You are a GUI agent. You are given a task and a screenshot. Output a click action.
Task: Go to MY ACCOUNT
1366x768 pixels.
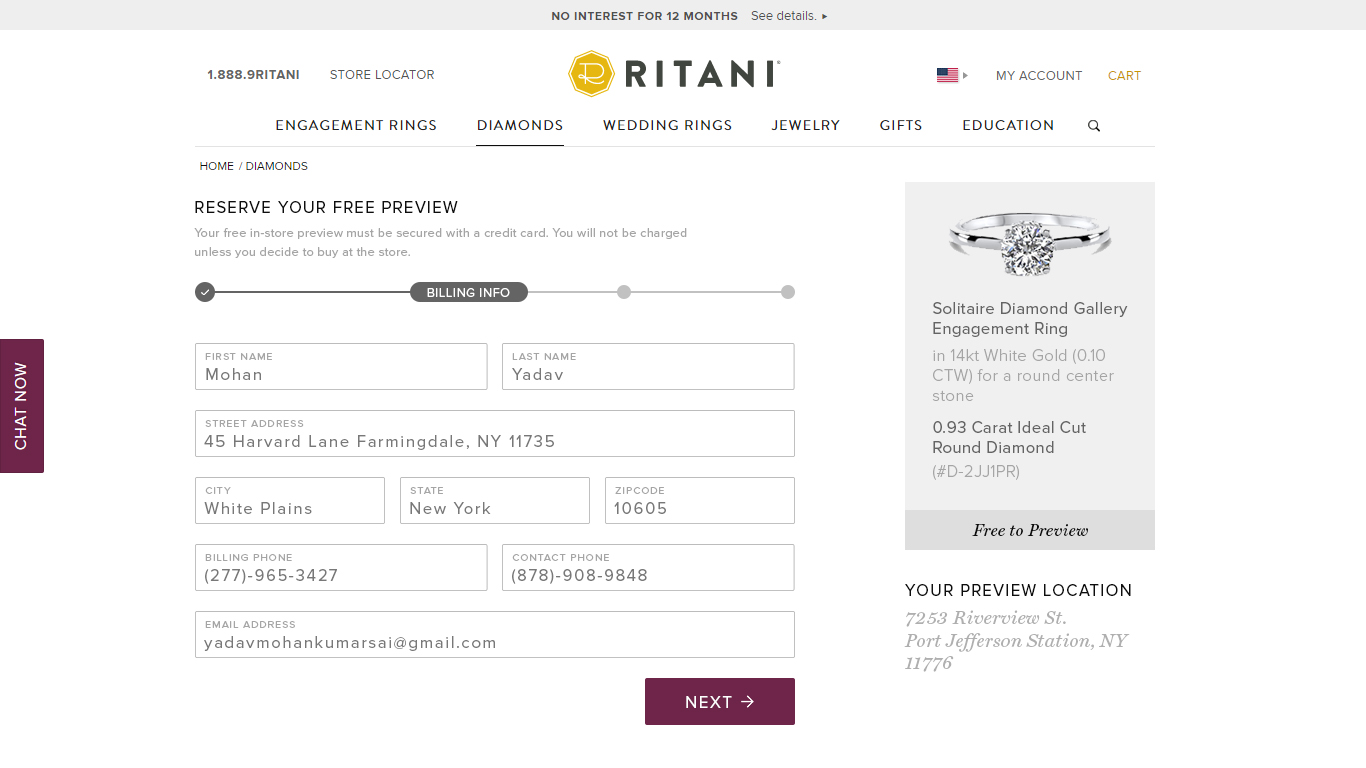1039,75
